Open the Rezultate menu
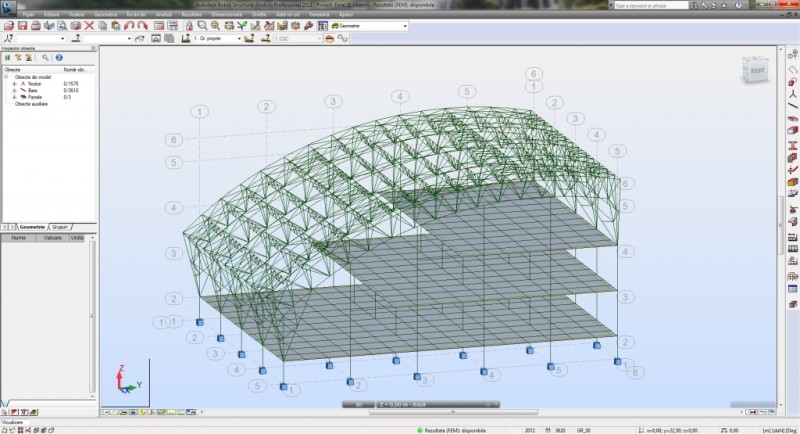 [x=192, y=16]
